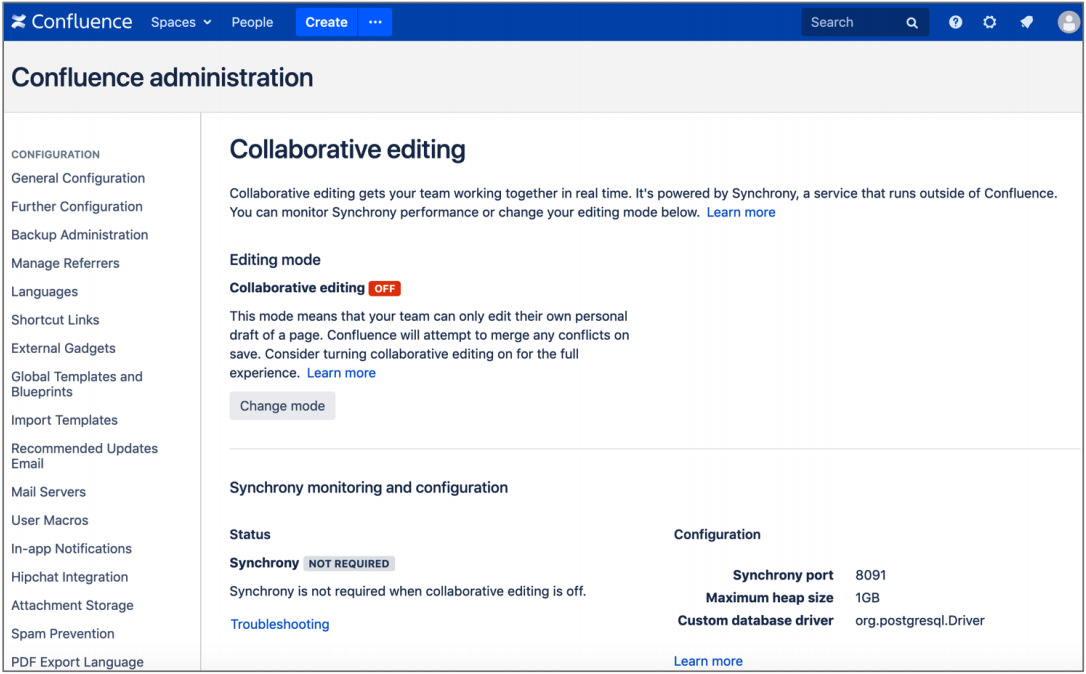Open Import Templates in sidebar
Image resolution: width=1086 pixels, height=674 pixels.
(x=64, y=420)
